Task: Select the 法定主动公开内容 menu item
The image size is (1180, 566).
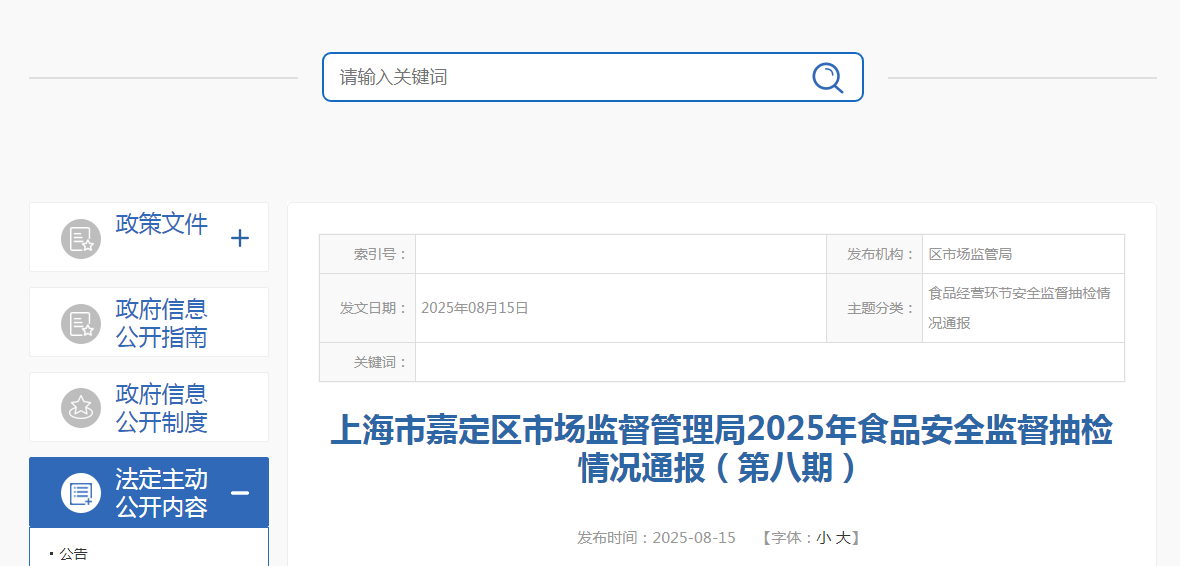Action: 149,492
